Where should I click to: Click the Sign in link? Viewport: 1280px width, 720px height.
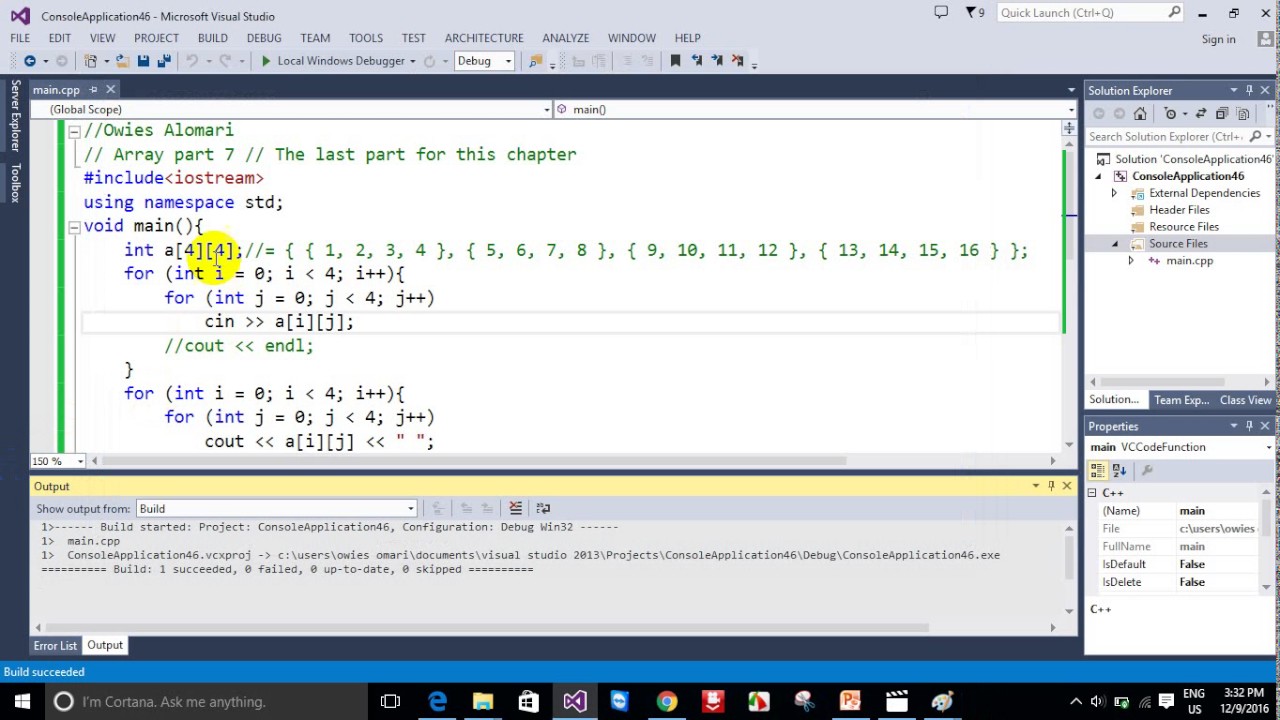click(1218, 39)
